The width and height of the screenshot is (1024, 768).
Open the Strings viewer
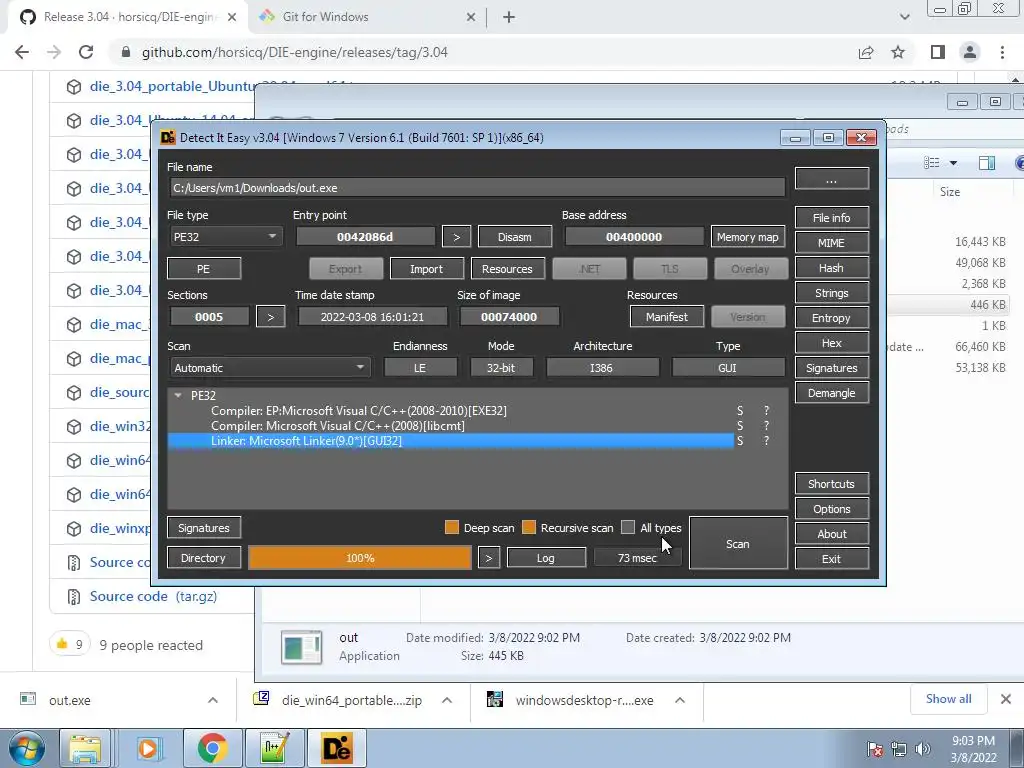pos(831,293)
